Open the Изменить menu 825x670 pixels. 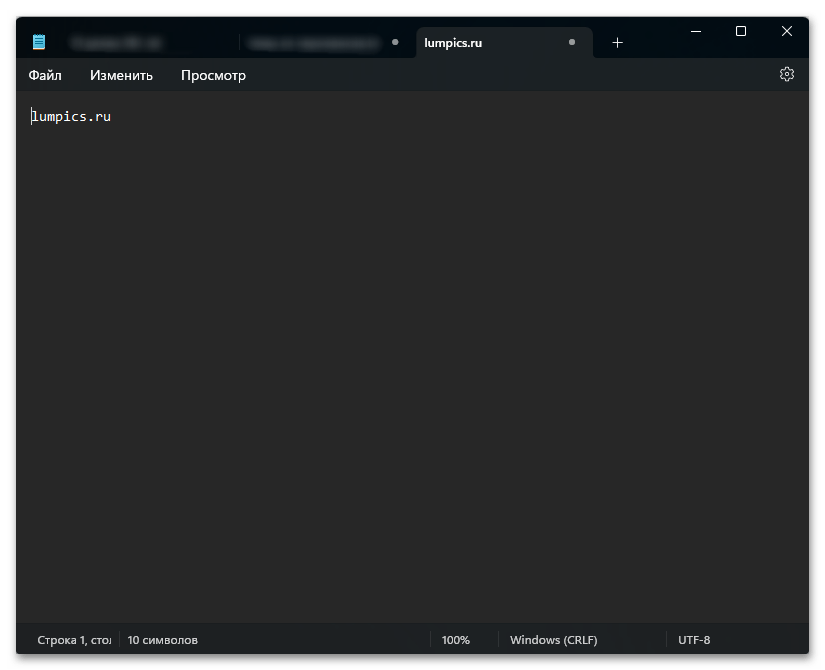pos(121,75)
